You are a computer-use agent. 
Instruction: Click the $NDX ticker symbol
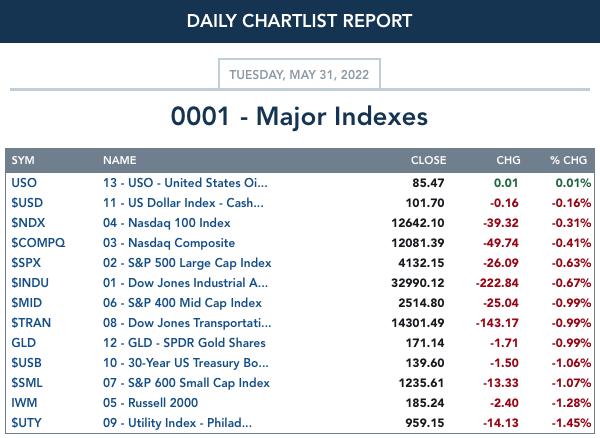pos(28,223)
